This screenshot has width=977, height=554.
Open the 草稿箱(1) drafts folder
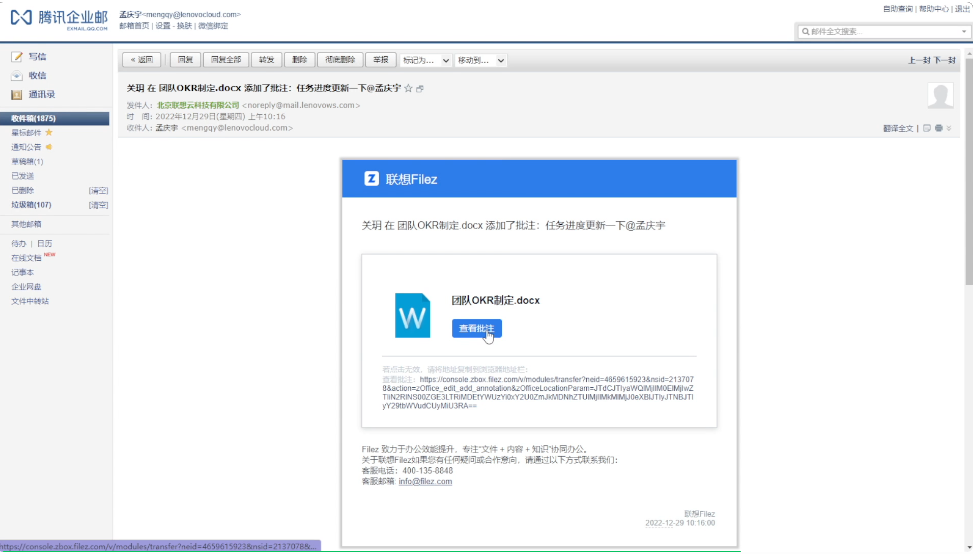[x=27, y=162]
